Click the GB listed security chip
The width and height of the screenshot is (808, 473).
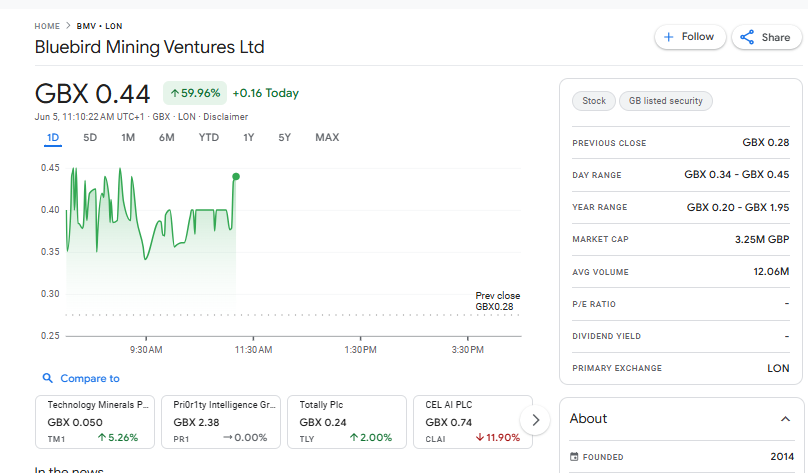[x=665, y=101]
